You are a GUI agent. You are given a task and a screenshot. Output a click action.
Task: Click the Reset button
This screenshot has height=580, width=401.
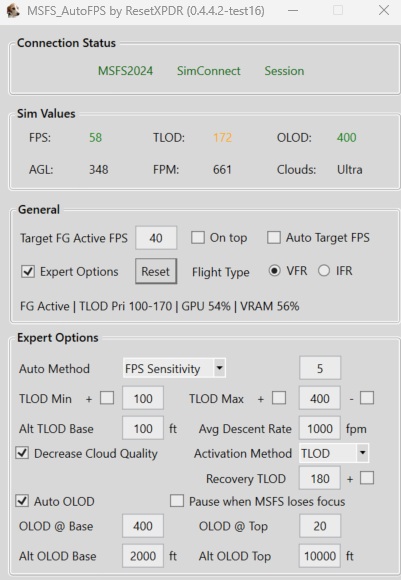(156, 271)
